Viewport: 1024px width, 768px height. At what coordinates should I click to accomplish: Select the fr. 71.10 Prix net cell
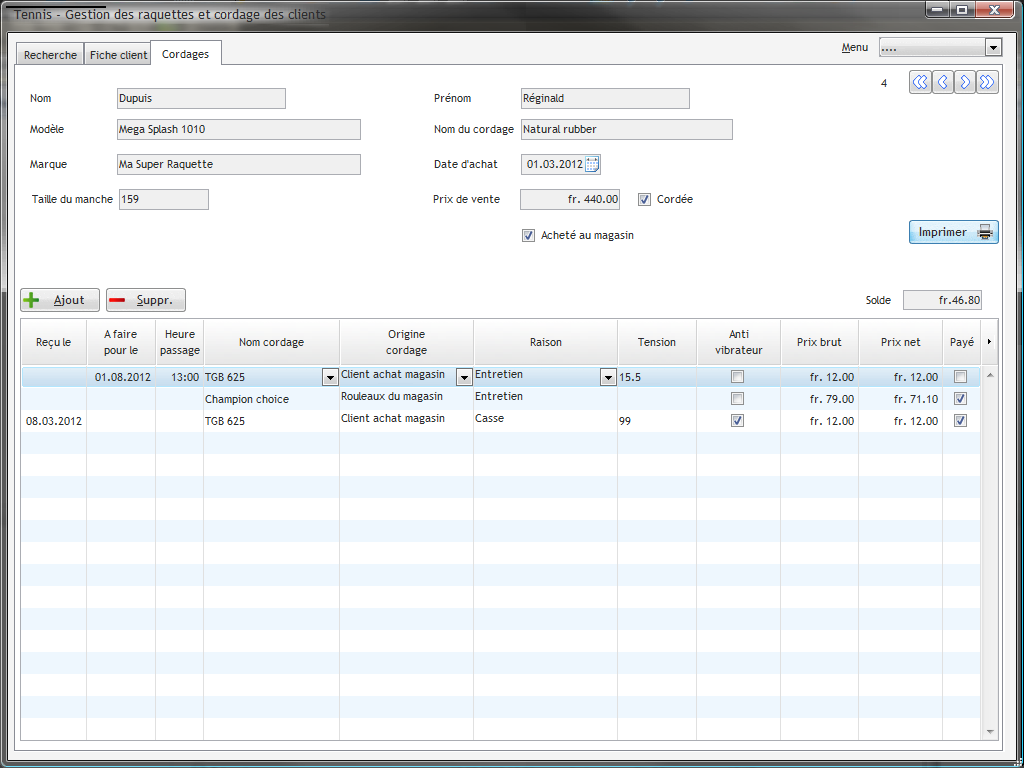coord(901,399)
